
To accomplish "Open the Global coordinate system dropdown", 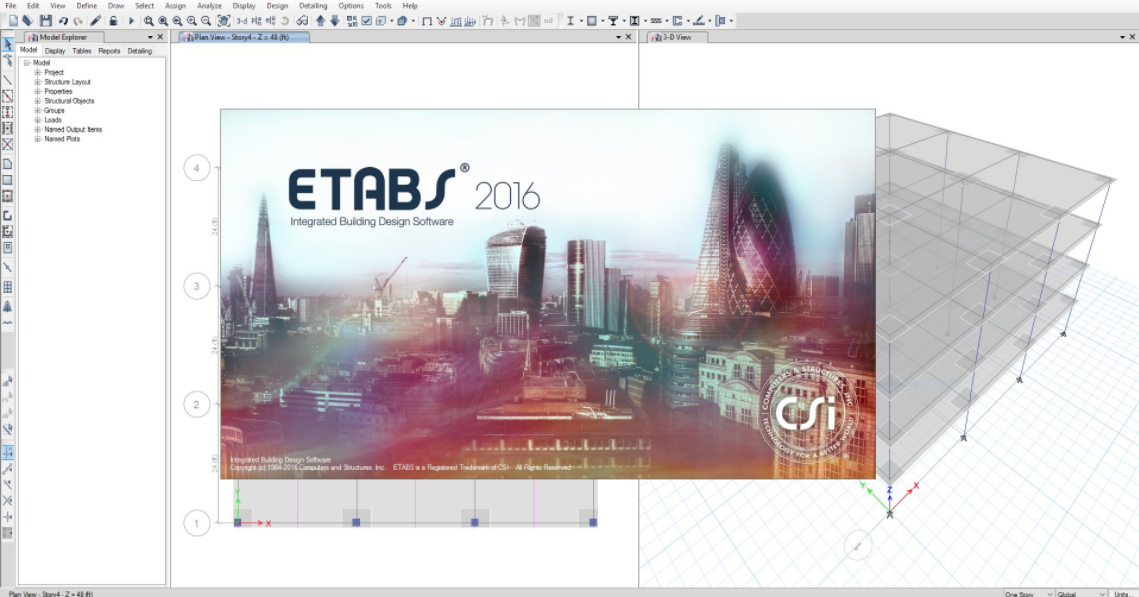I will 1082,593.
